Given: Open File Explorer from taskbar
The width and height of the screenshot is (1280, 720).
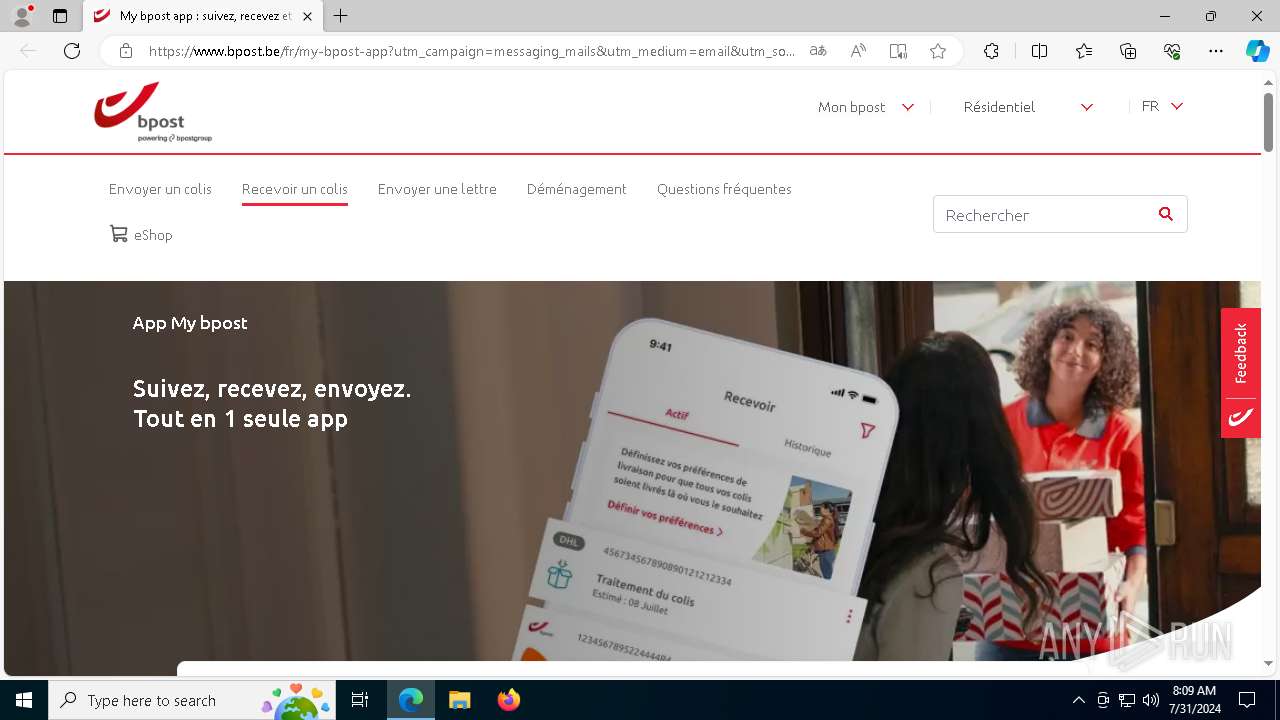Looking at the screenshot, I should (459, 700).
